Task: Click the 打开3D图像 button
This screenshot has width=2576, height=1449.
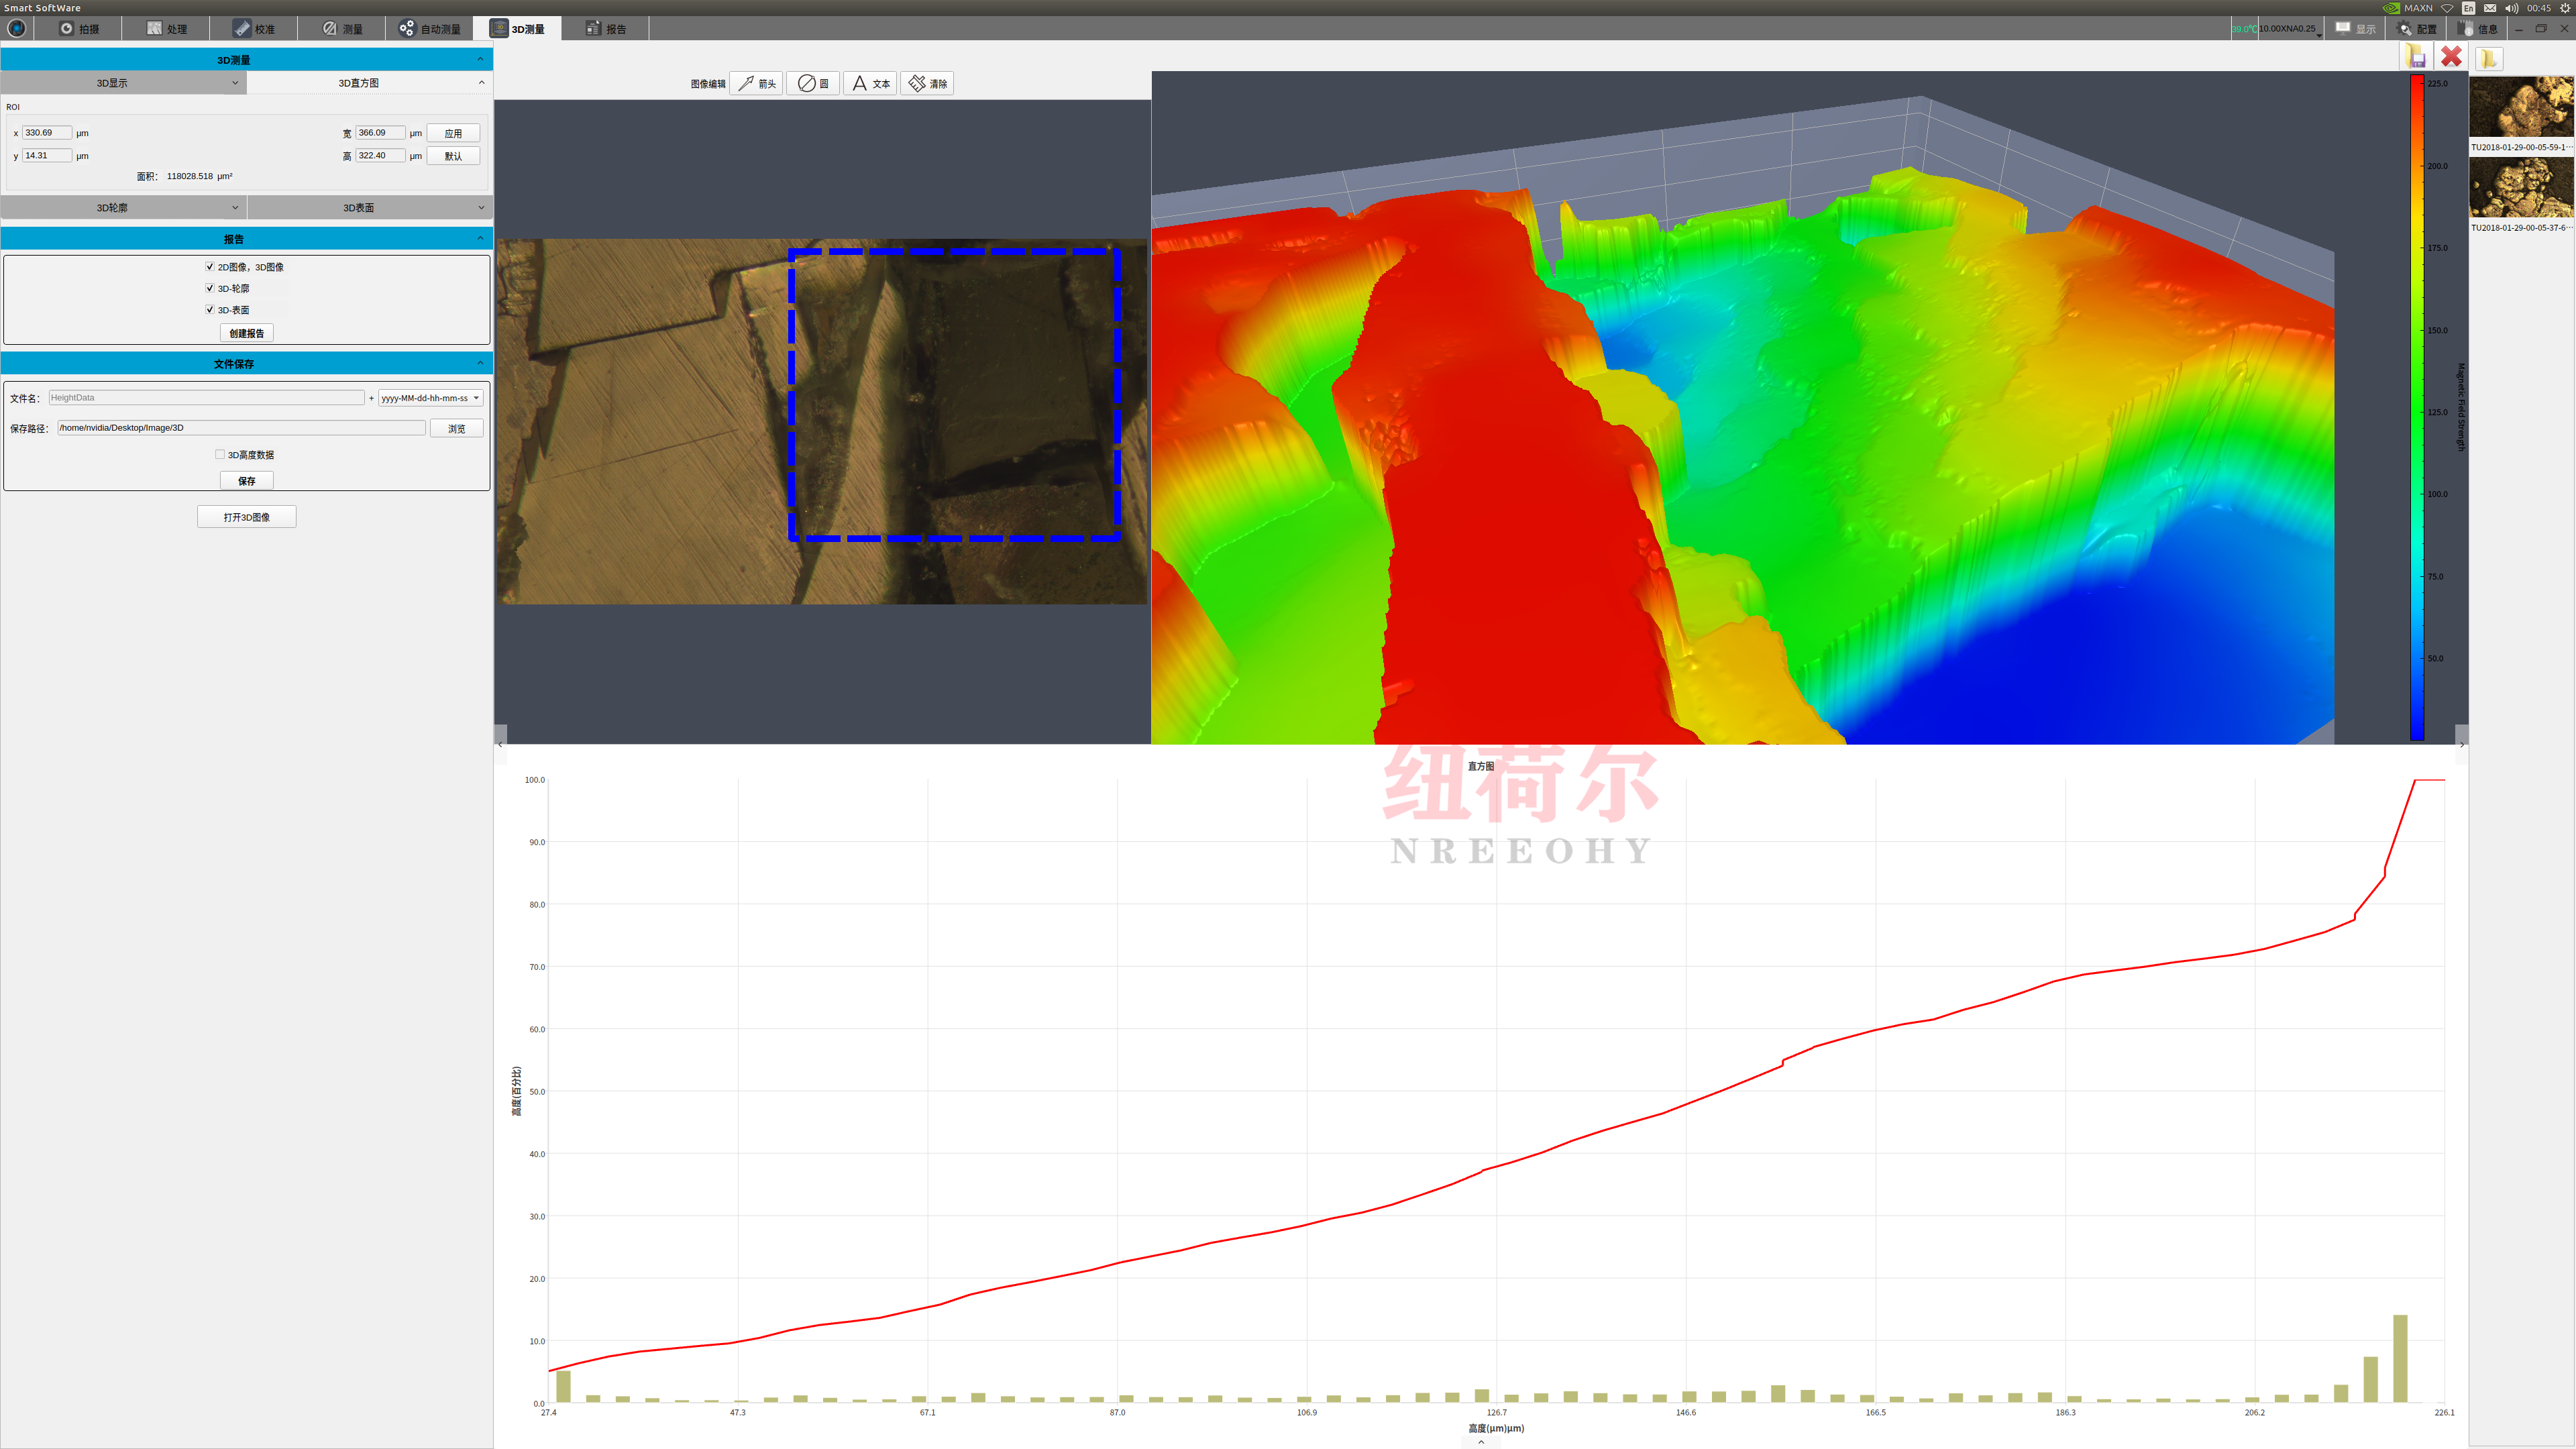Action: (x=246, y=517)
